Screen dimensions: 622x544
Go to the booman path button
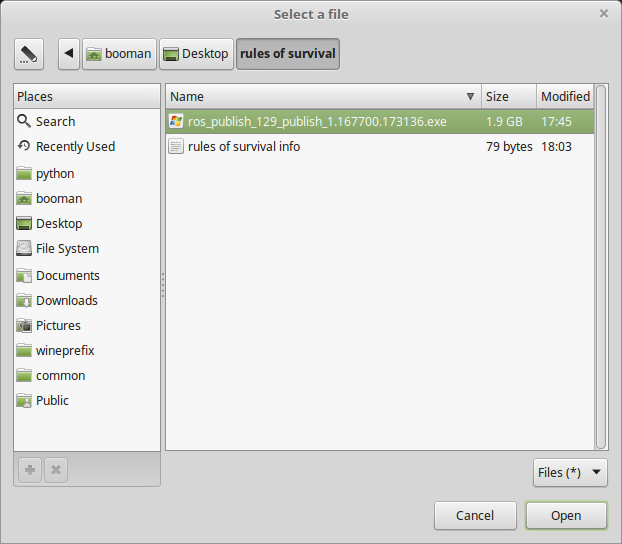[x=119, y=54]
